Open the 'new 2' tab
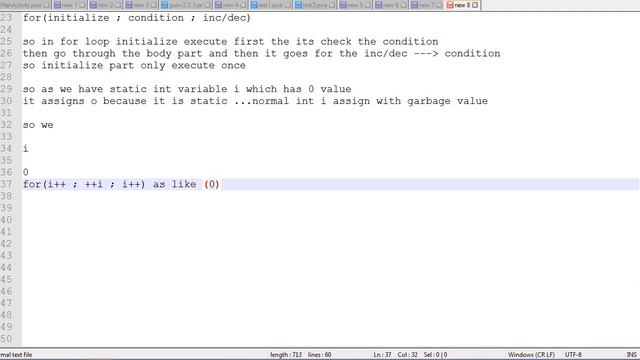The height and width of the screenshot is (360, 640). coord(105,5)
